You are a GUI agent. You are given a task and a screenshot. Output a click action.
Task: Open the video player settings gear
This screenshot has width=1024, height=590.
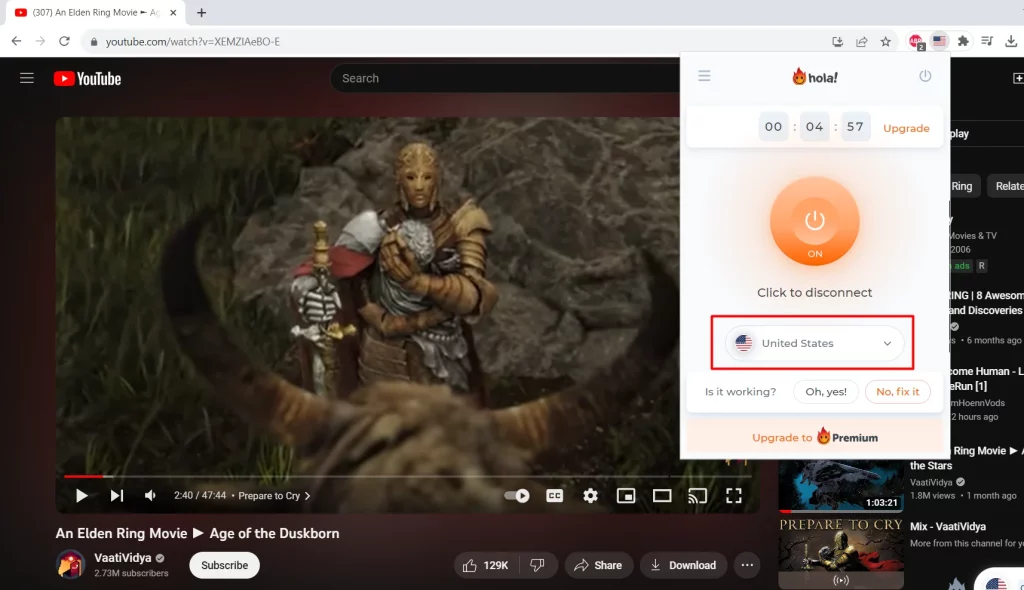pyautogui.click(x=590, y=495)
